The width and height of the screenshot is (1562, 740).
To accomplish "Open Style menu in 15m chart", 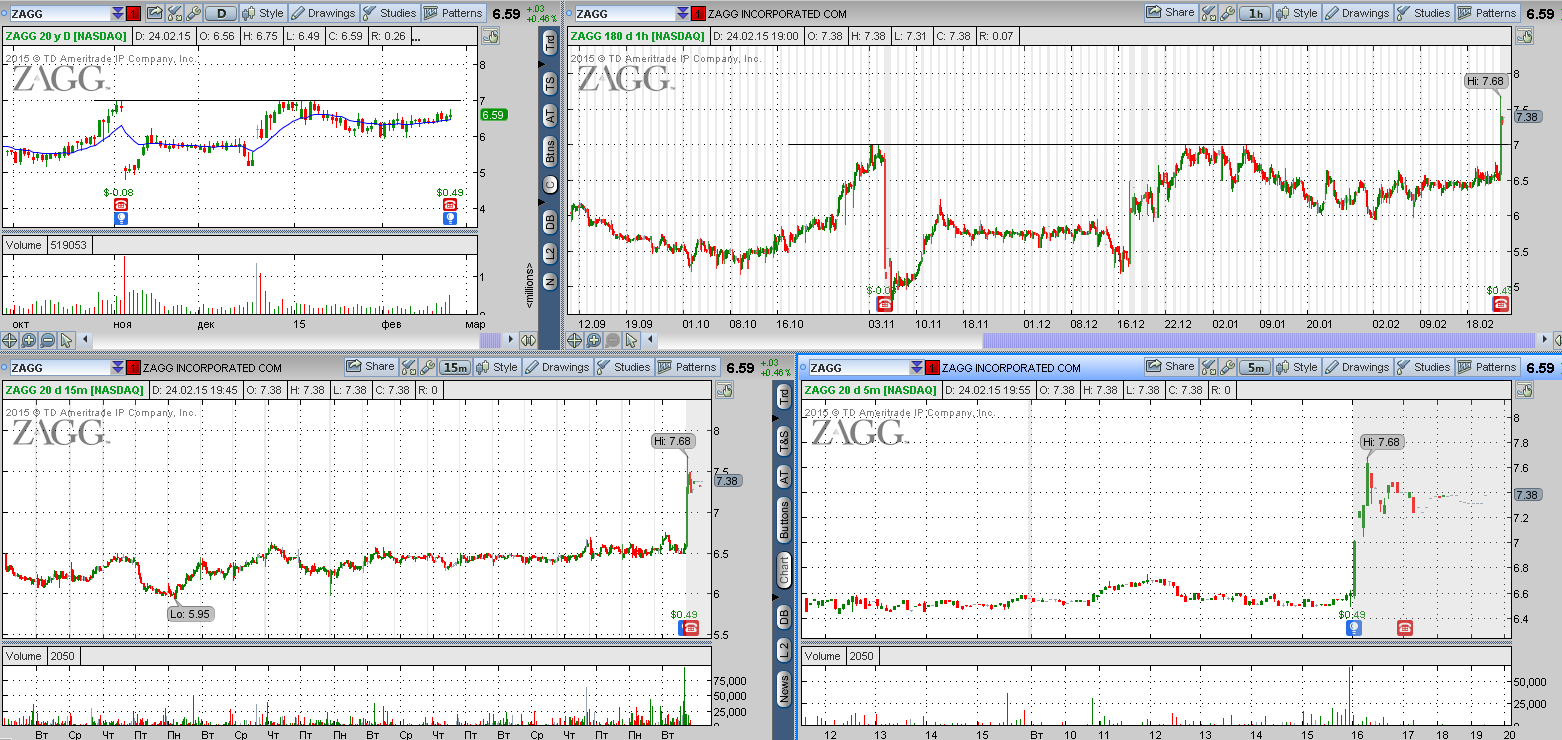I will click(497, 367).
